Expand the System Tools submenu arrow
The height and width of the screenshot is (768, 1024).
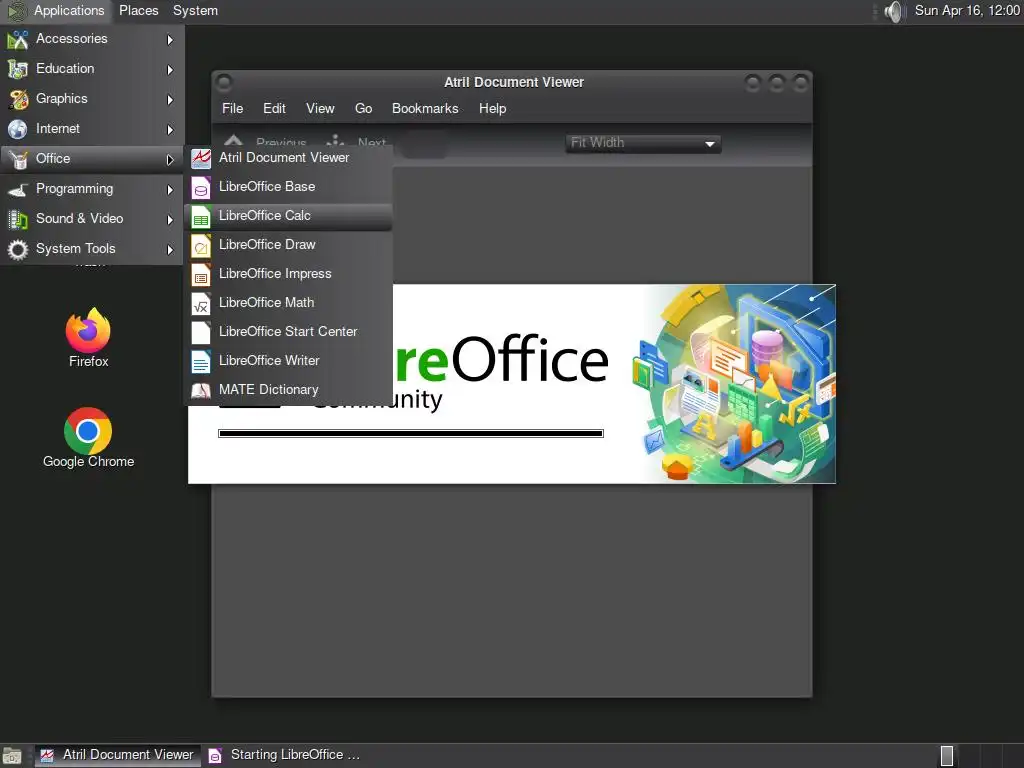(x=170, y=249)
